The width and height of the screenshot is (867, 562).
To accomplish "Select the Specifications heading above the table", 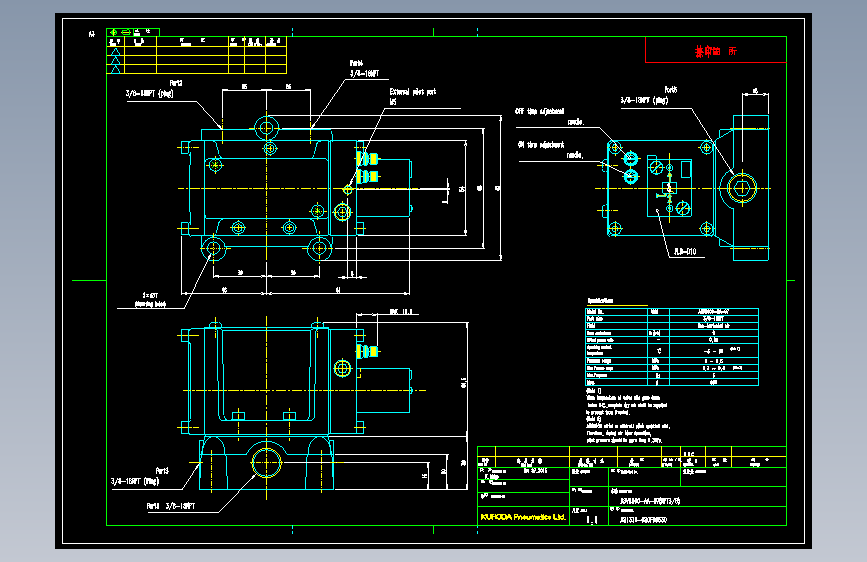I will pos(600,300).
